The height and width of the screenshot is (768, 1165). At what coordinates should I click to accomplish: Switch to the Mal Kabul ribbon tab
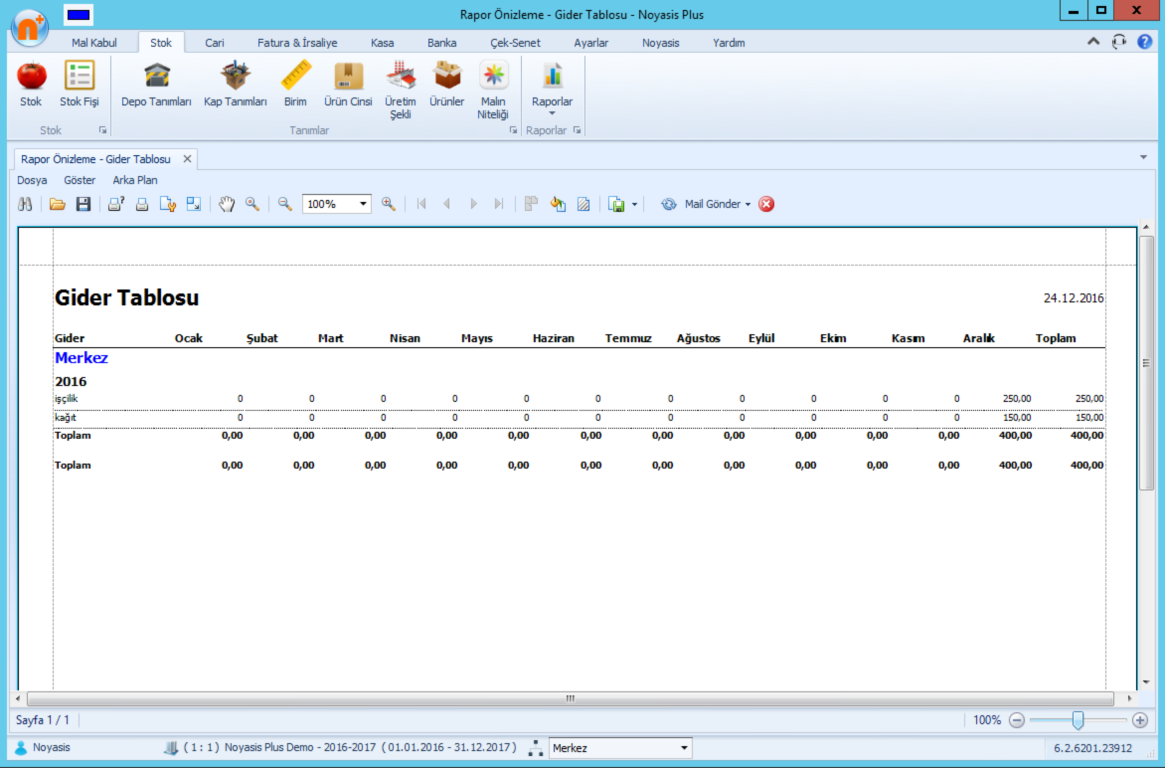[94, 42]
